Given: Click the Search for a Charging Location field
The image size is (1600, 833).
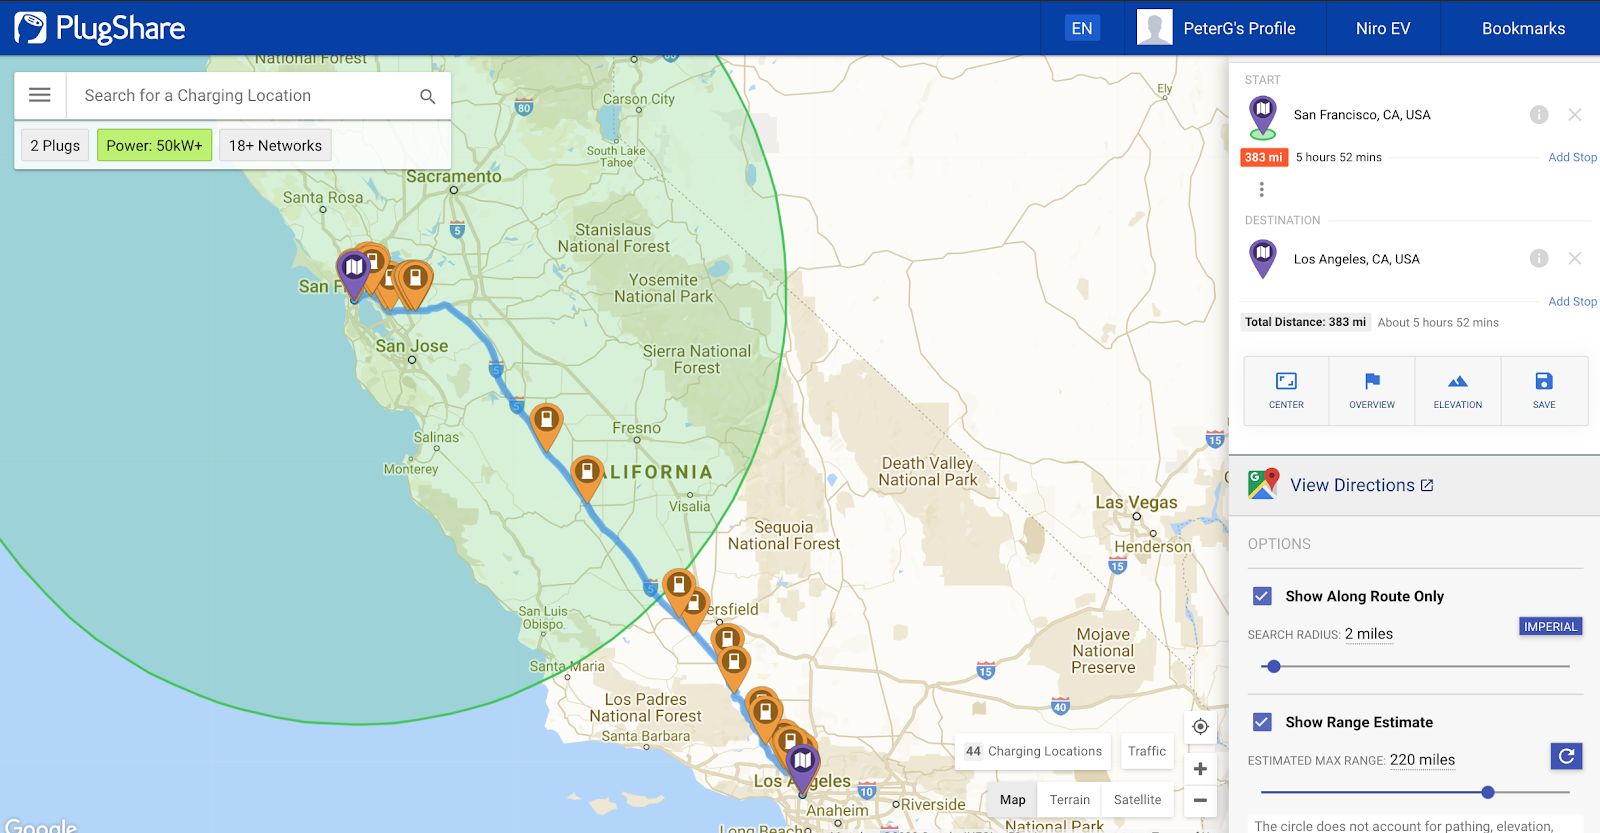Looking at the screenshot, I should coord(240,96).
